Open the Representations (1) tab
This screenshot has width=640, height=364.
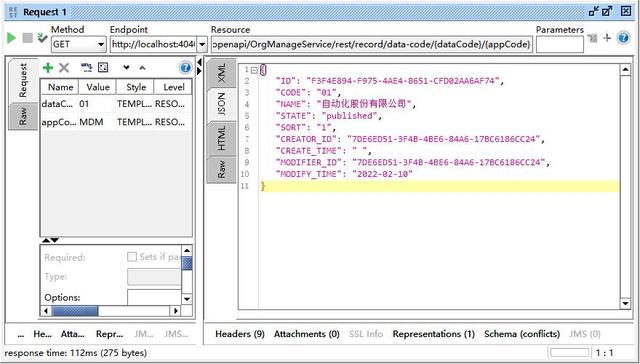[x=433, y=334]
